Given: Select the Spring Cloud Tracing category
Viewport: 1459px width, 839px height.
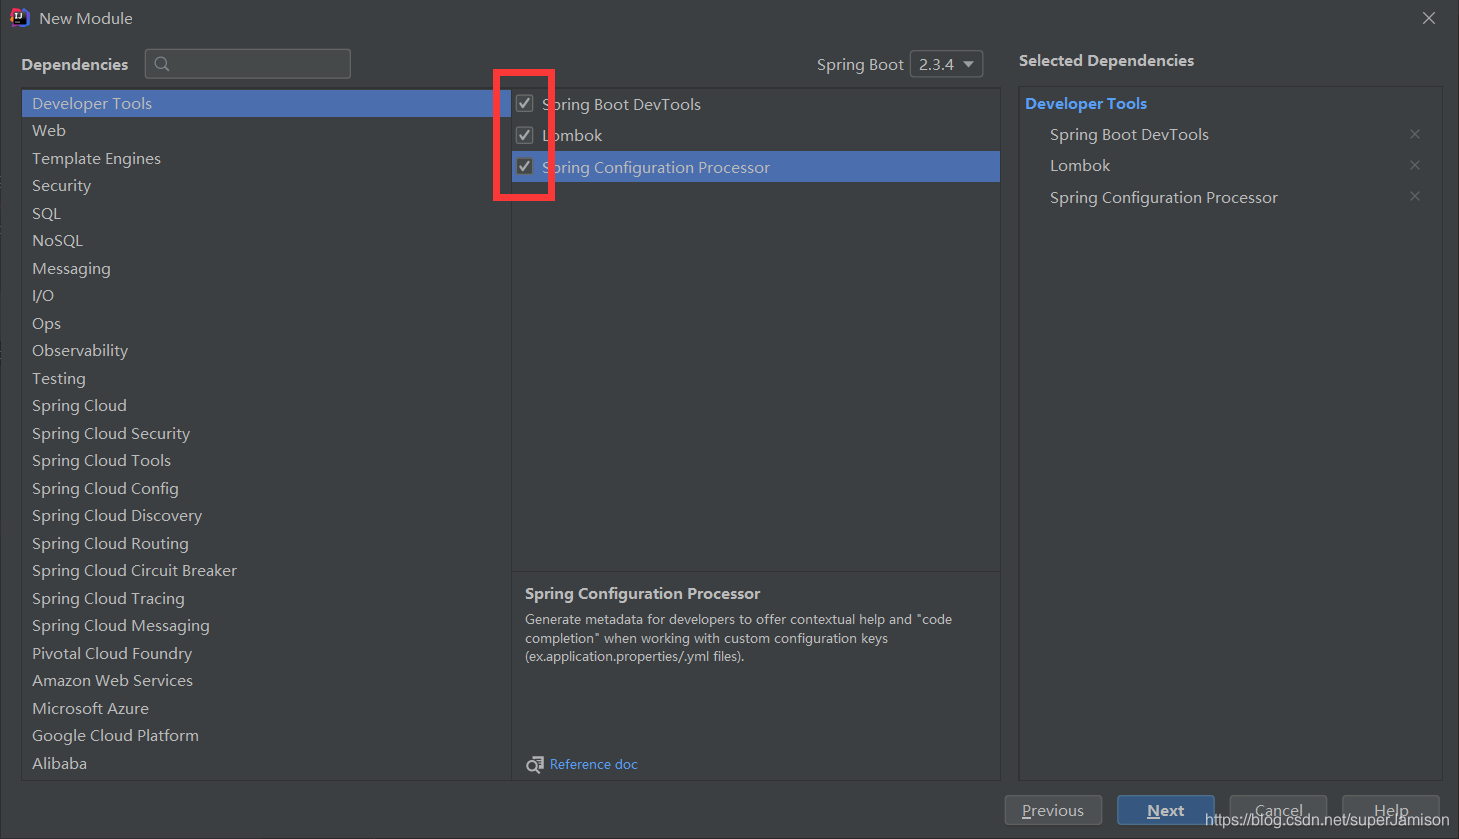Looking at the screenshot, I should tap(266, 598).
